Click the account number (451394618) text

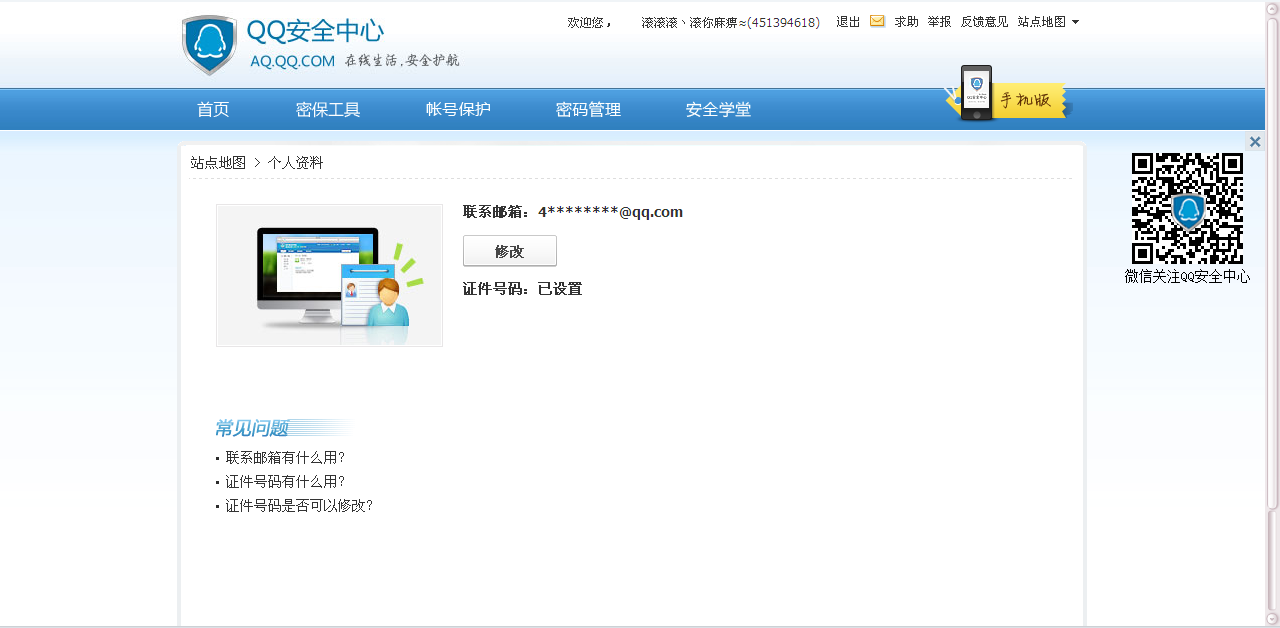pyautogui.click(x=783, y=22)
